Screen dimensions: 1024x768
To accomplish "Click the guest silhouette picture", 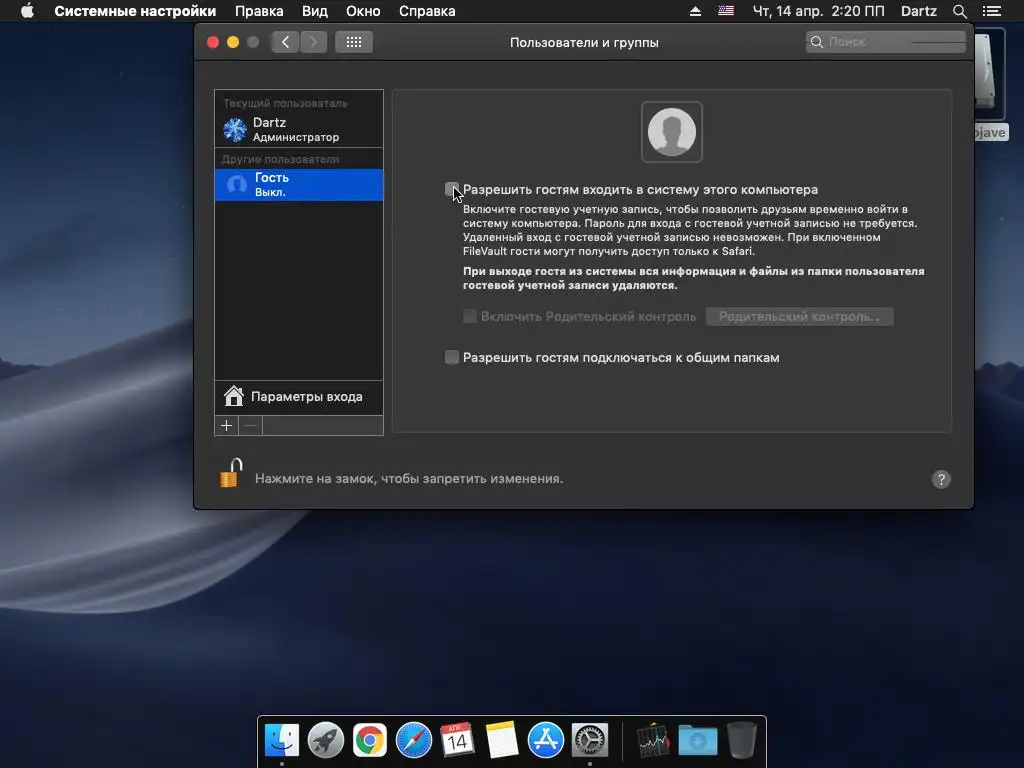I will (x=672, y=132).
